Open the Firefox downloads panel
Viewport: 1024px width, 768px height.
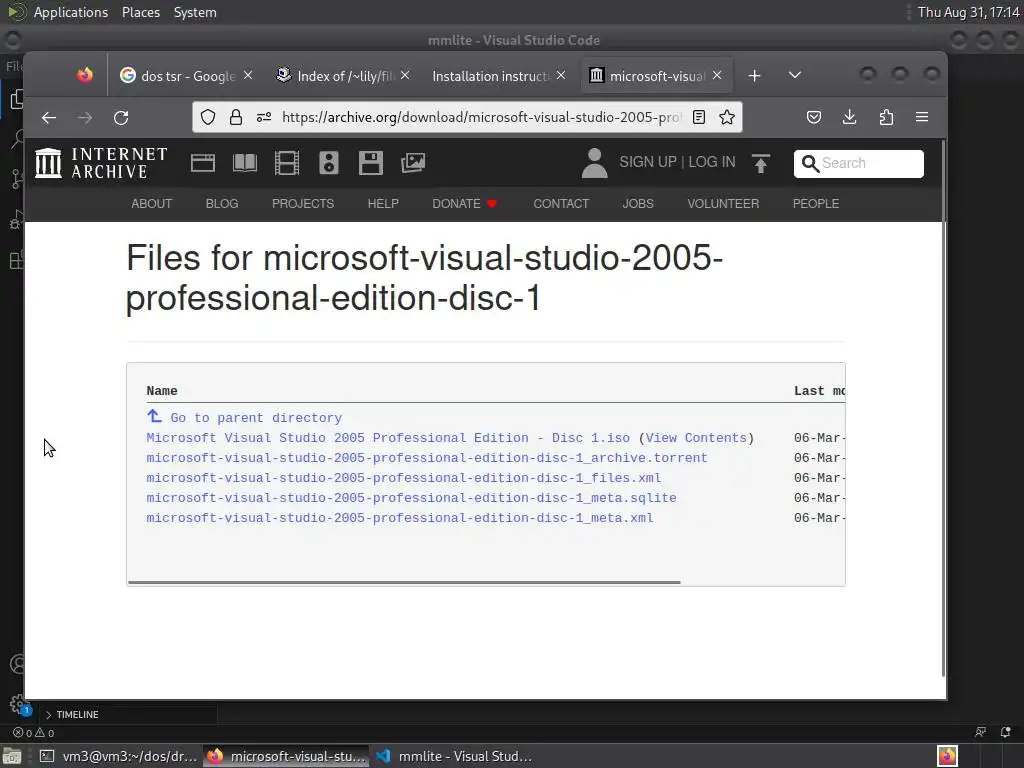[x=850, y=117]
